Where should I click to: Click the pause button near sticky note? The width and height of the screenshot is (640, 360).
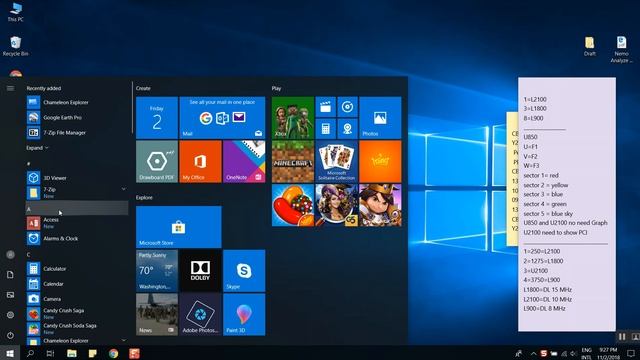coord(622,336)
